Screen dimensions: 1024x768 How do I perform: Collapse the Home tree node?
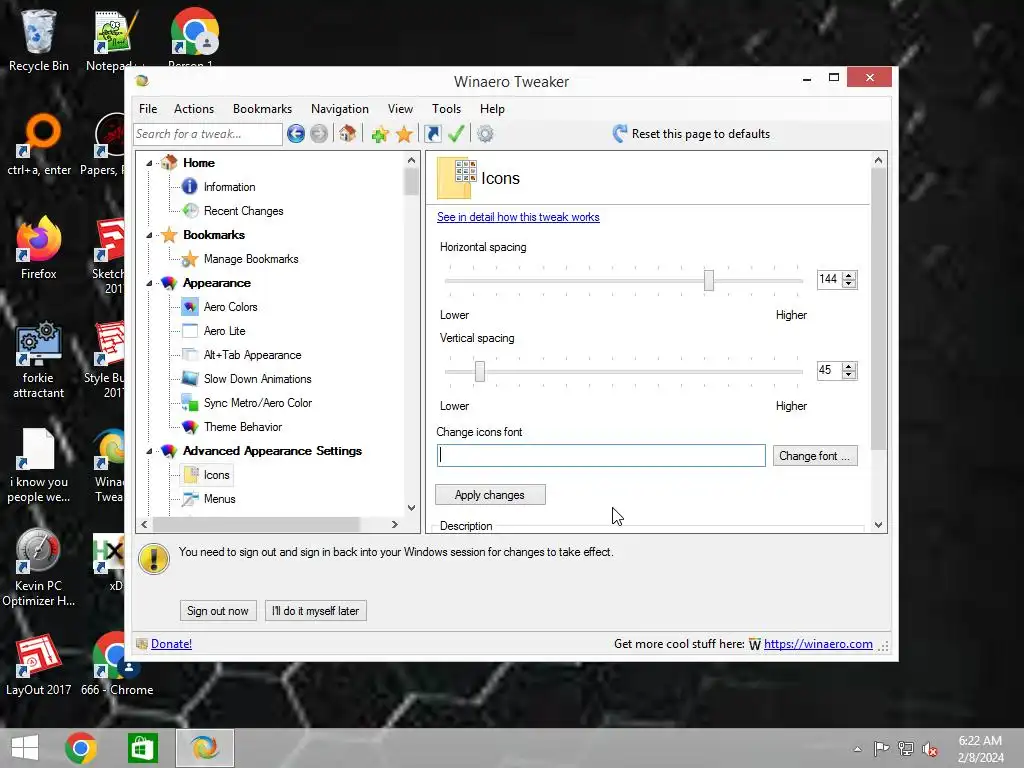click(x=149, y=163)
